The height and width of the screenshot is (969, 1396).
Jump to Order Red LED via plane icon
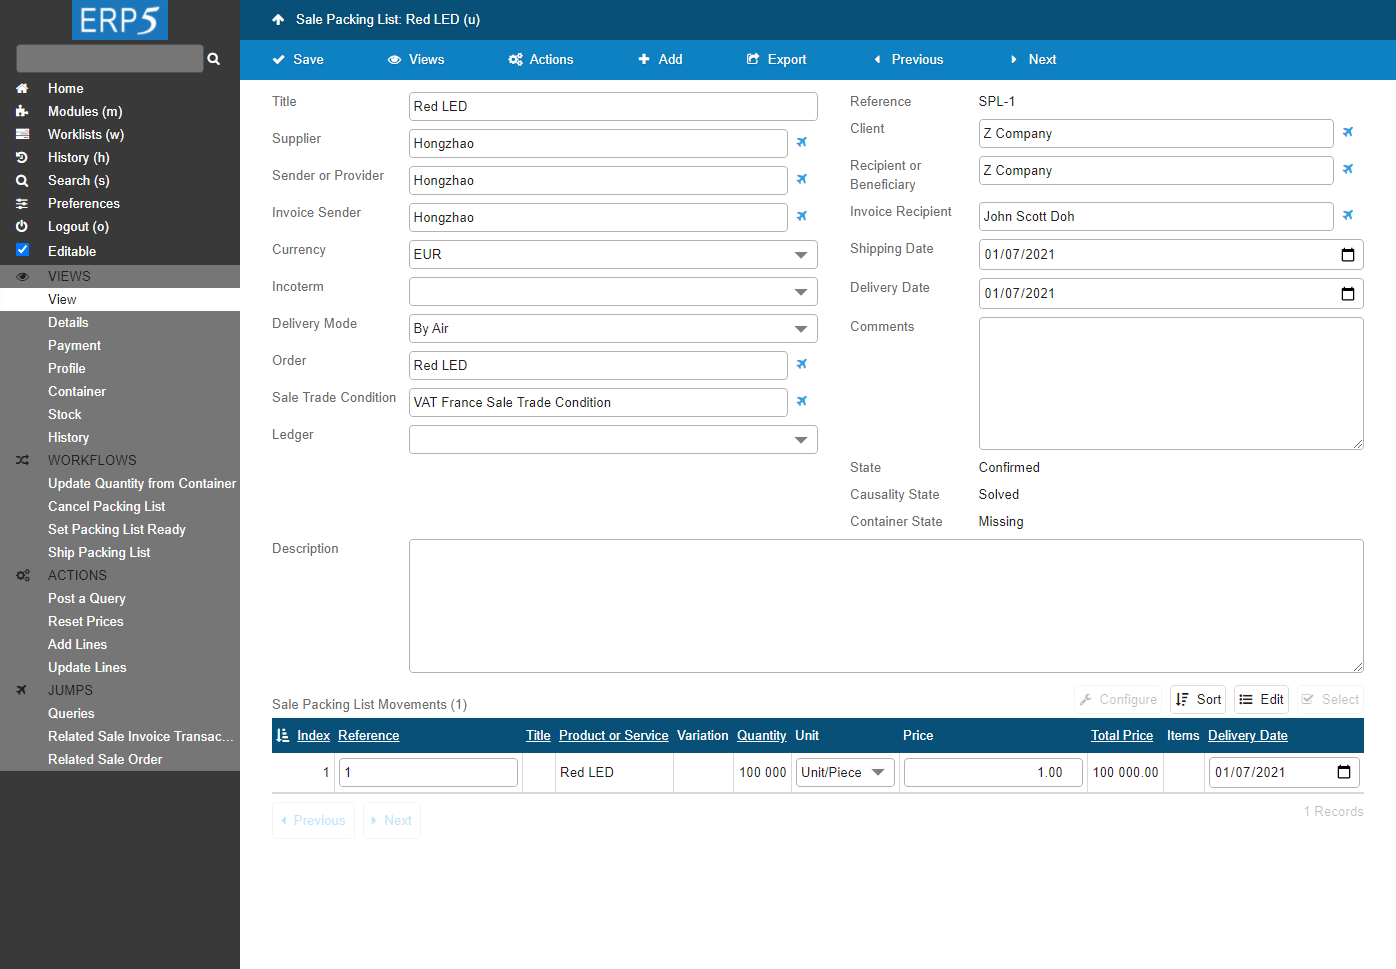(802, 364)
